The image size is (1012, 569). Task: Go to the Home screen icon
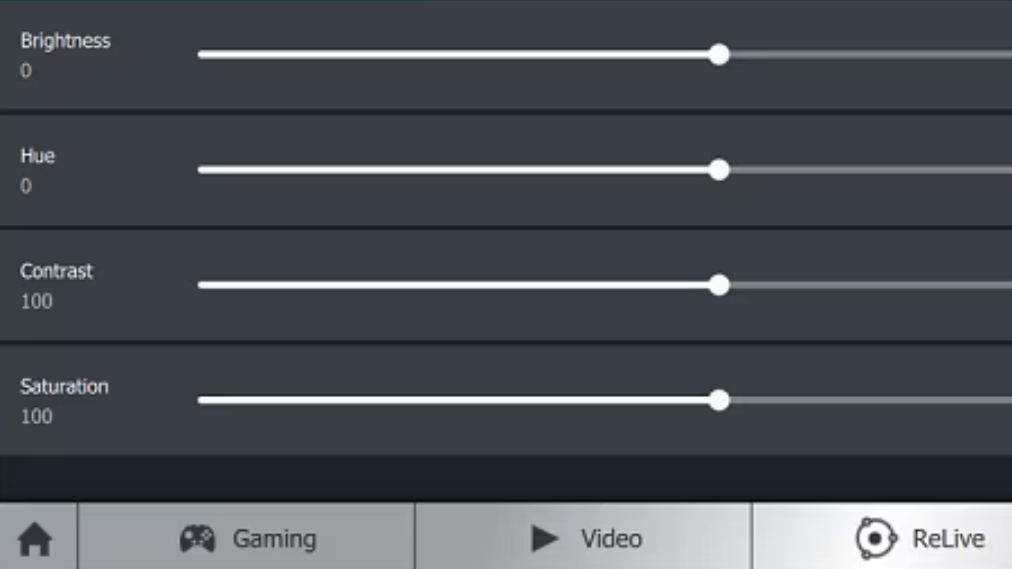(35, 539)
